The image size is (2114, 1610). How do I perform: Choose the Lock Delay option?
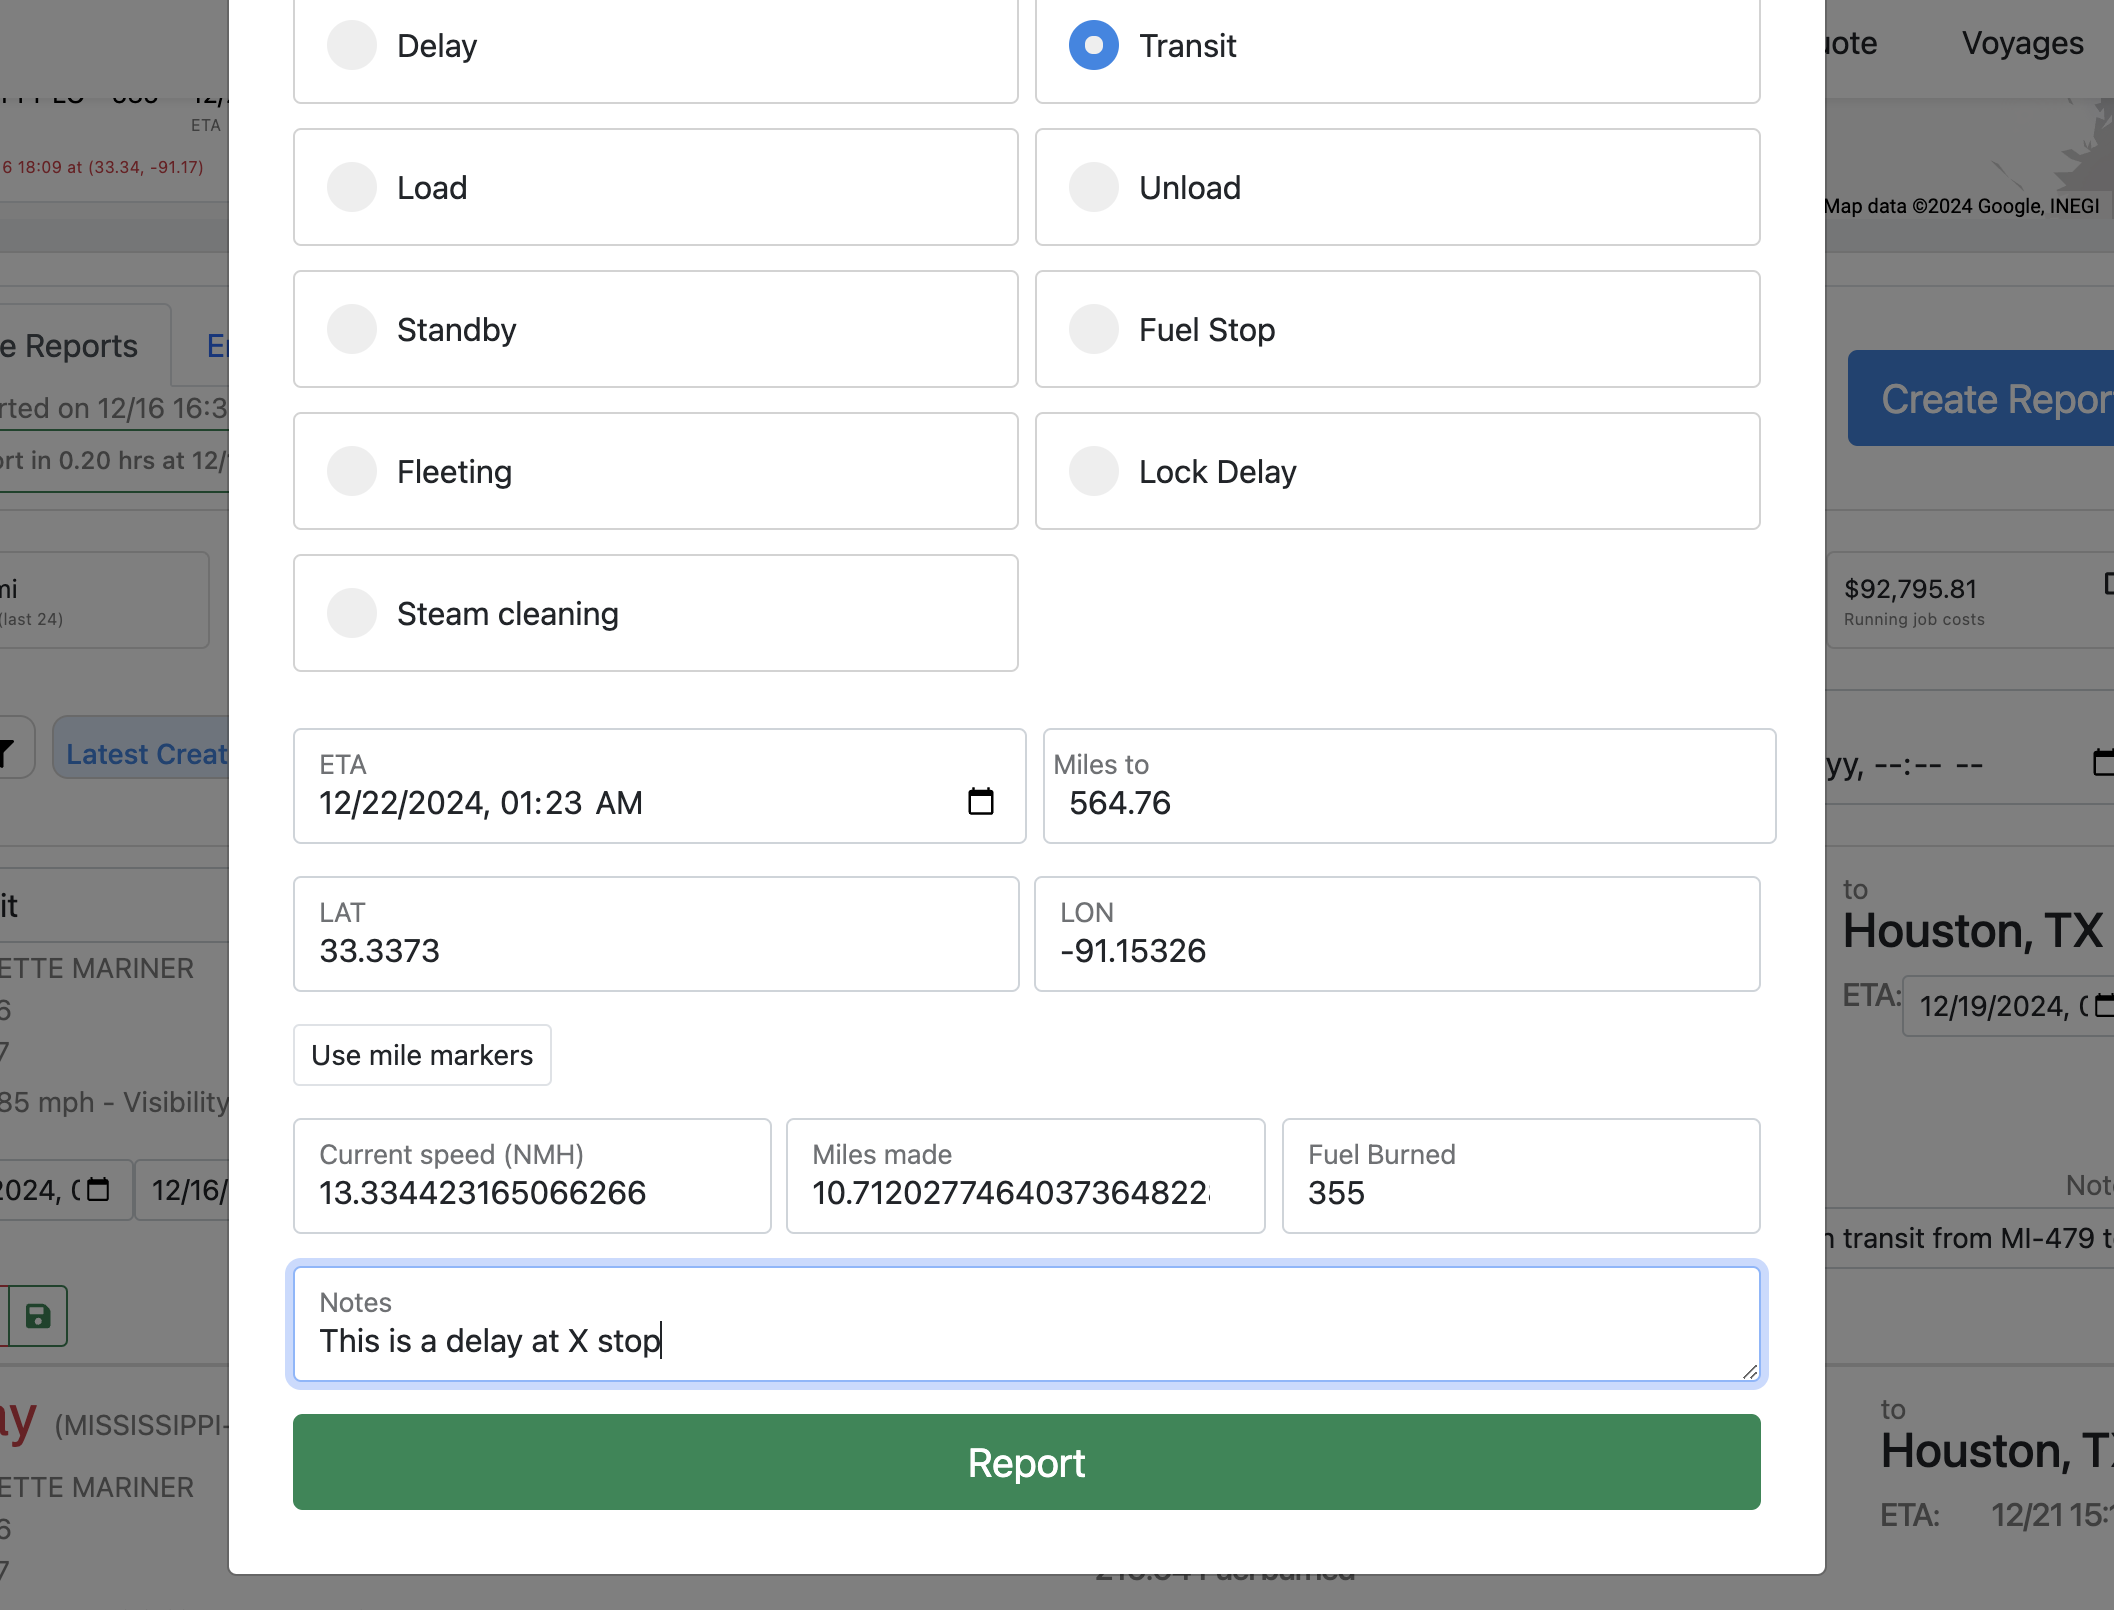click(x=1094, y=472)
